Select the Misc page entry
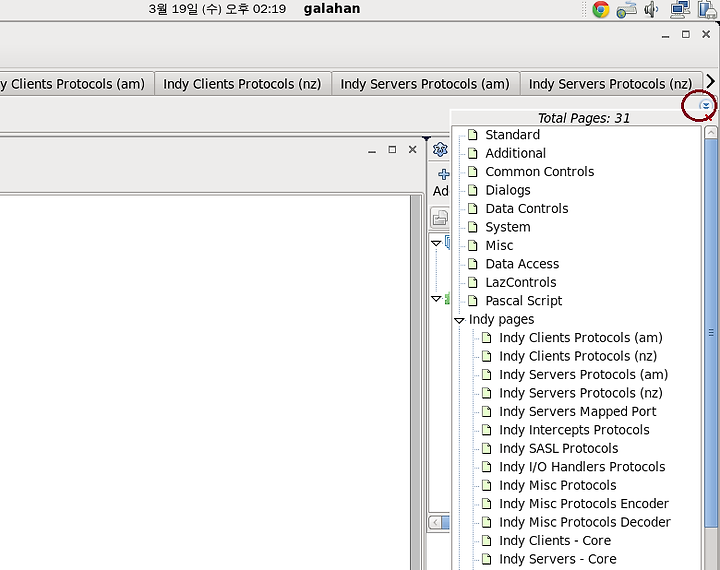 coord(499,245)
